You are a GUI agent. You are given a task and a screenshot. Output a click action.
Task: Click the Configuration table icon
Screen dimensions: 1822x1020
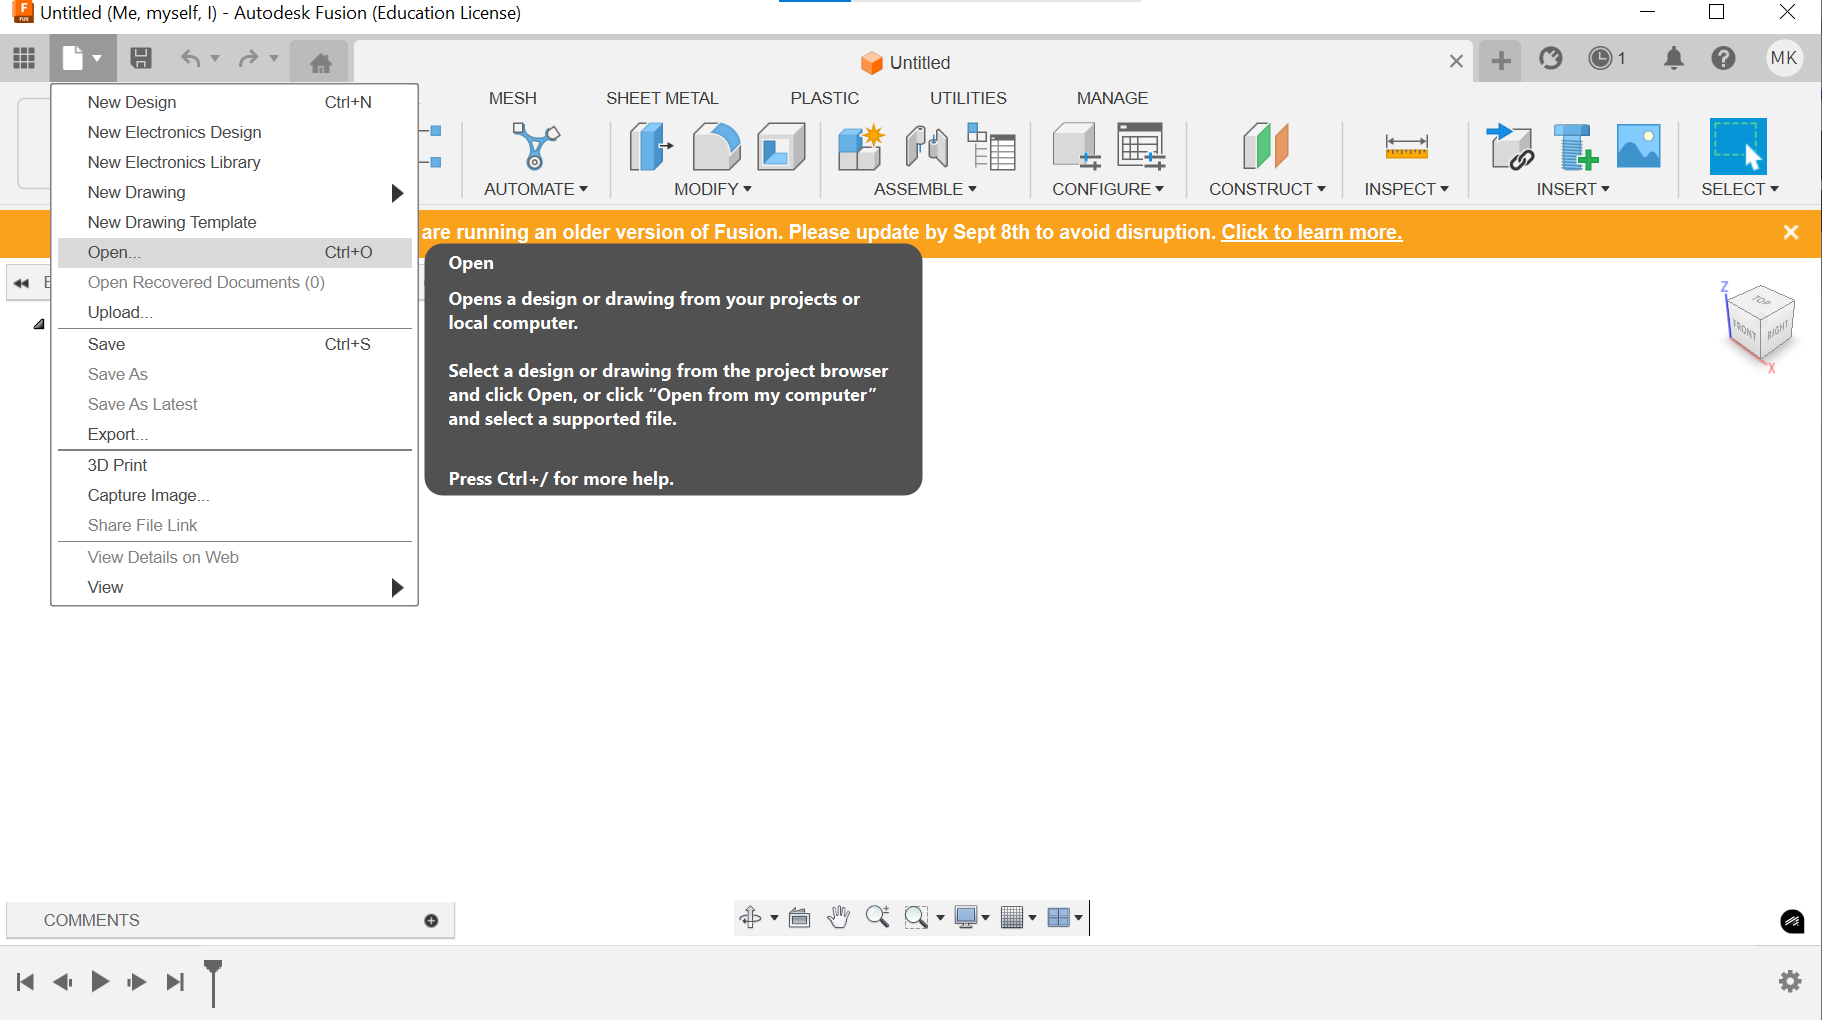pyautogui.click(x=1141, y=146)
